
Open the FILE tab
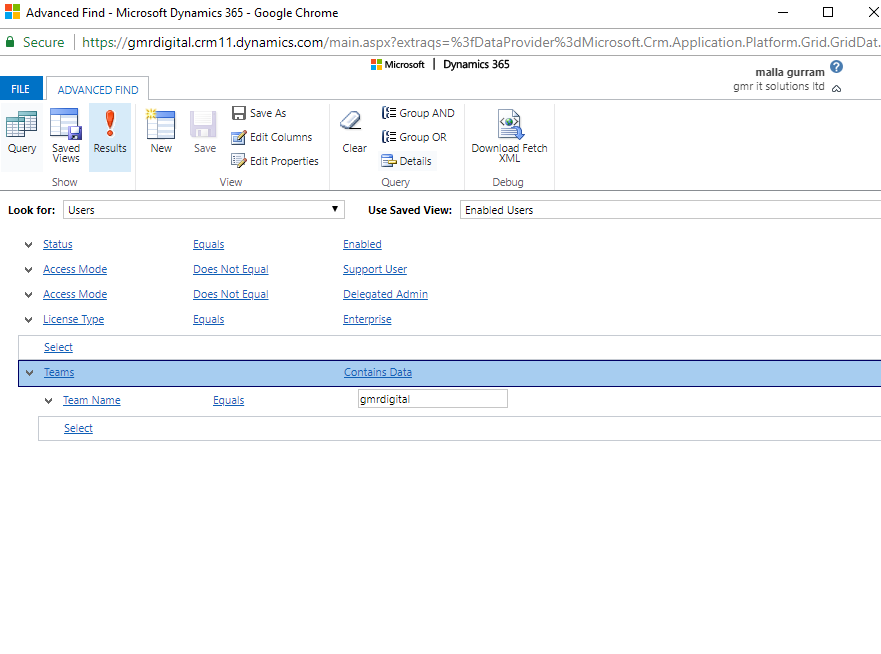point(21,89)
